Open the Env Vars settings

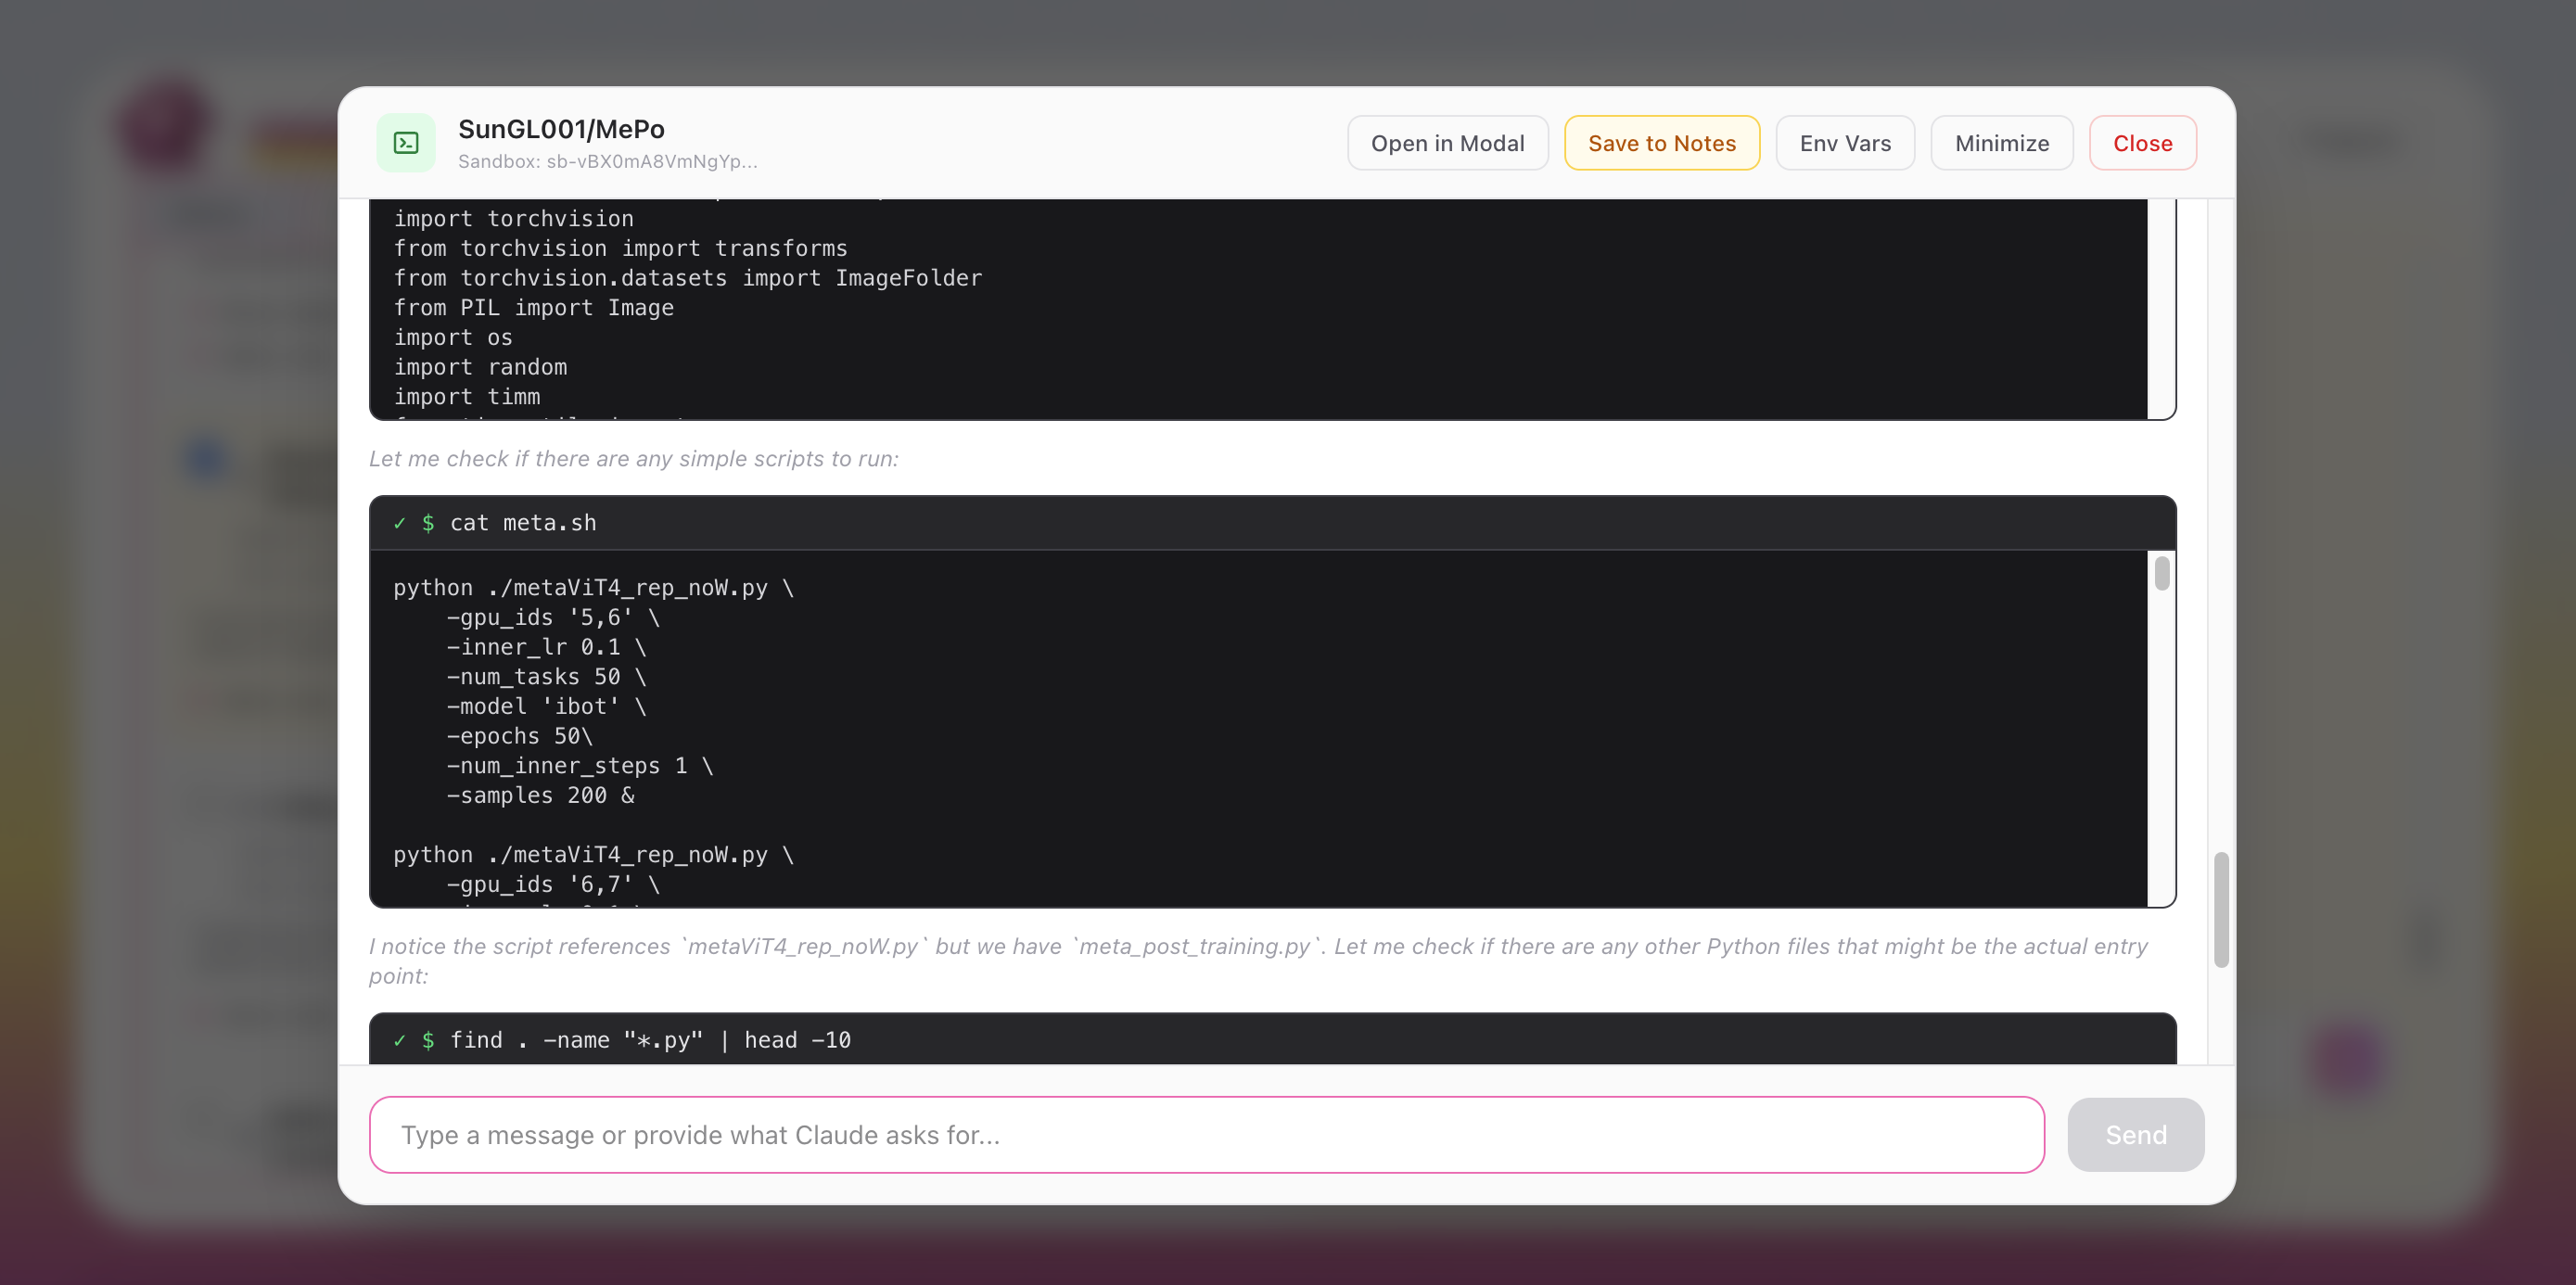[x=1844, y=143]
